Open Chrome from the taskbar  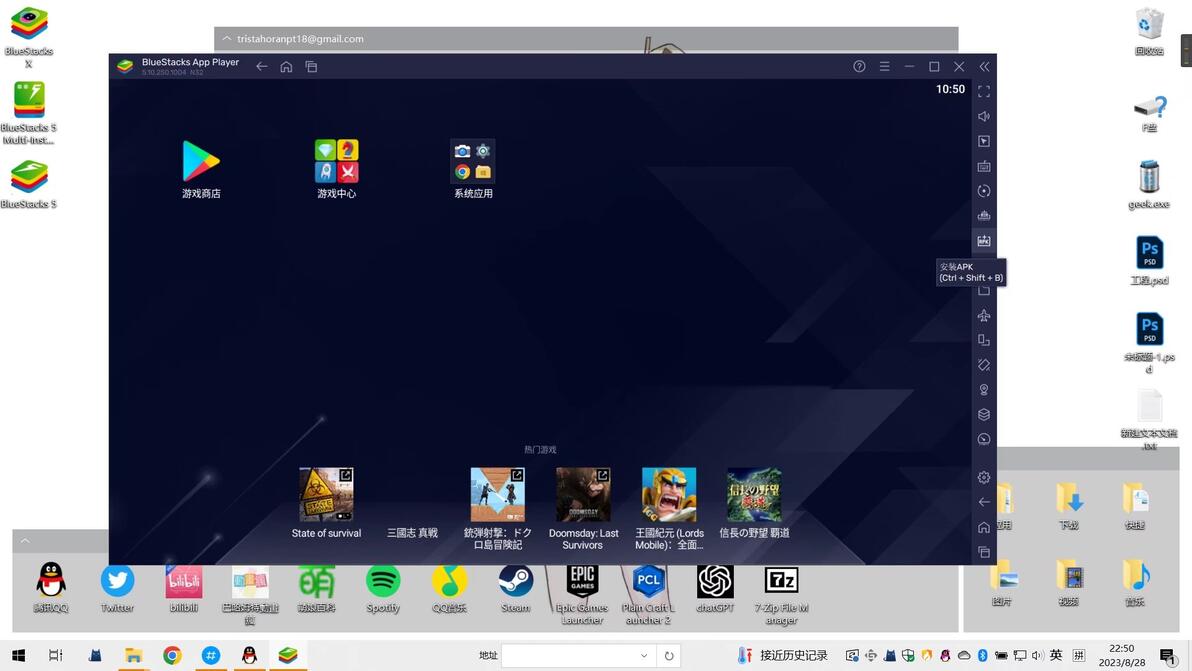[173, 655]
